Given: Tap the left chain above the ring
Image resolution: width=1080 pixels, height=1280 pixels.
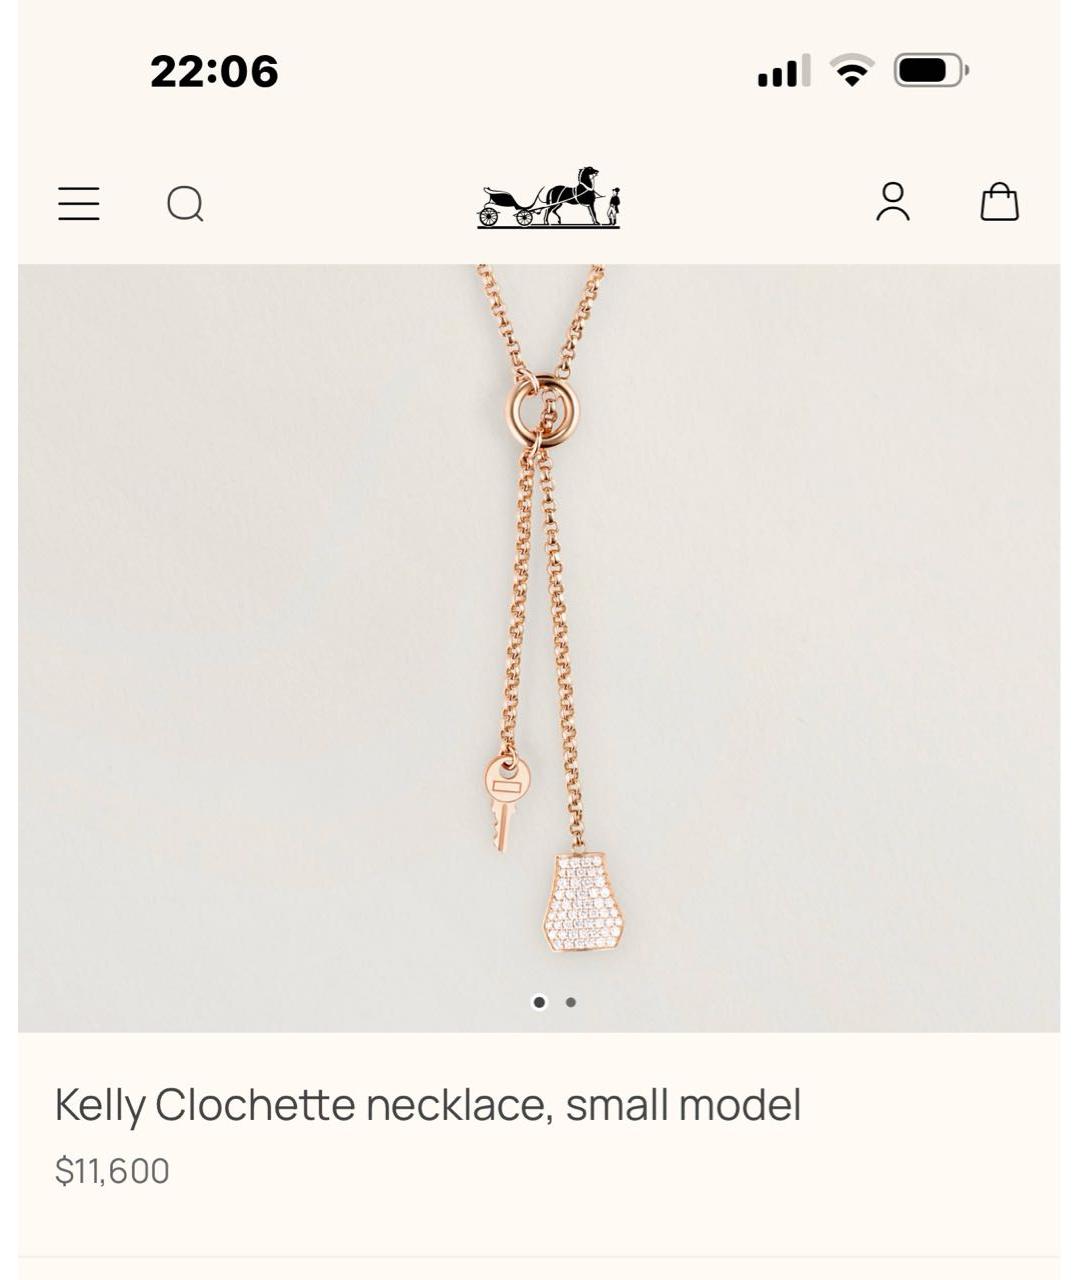Looking at the screenshot, I should click(x=504, y=322).
